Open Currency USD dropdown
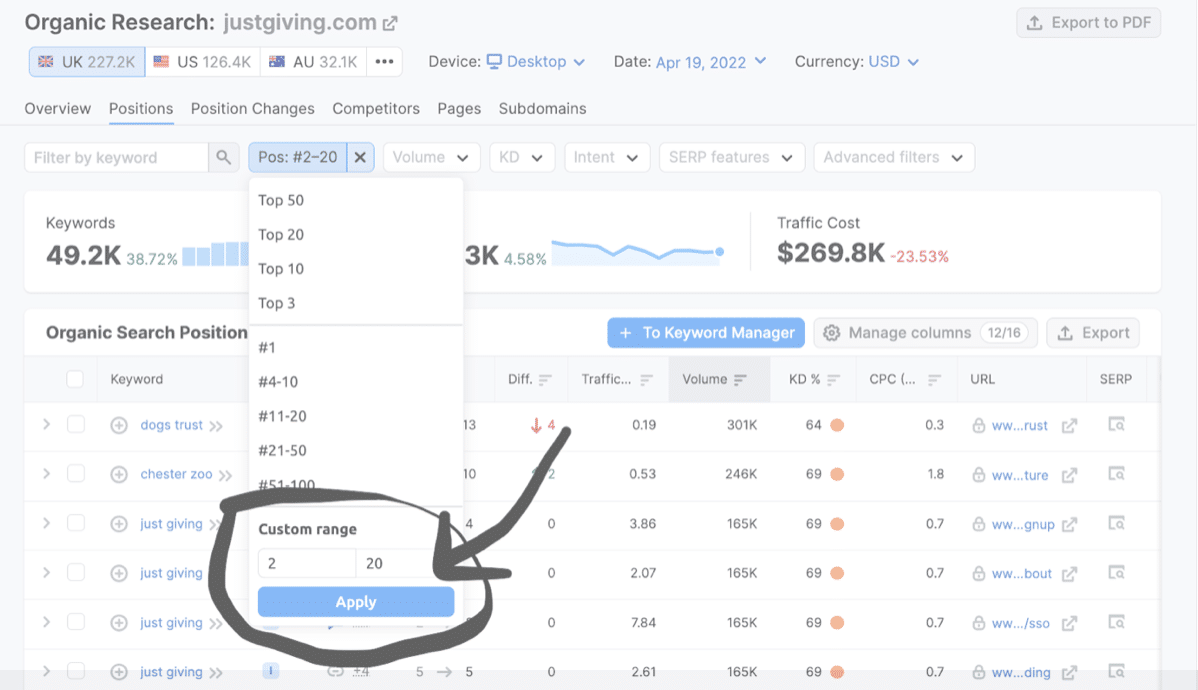The height and width of the screenshot is (690, 1198). (x=893, y=62)
